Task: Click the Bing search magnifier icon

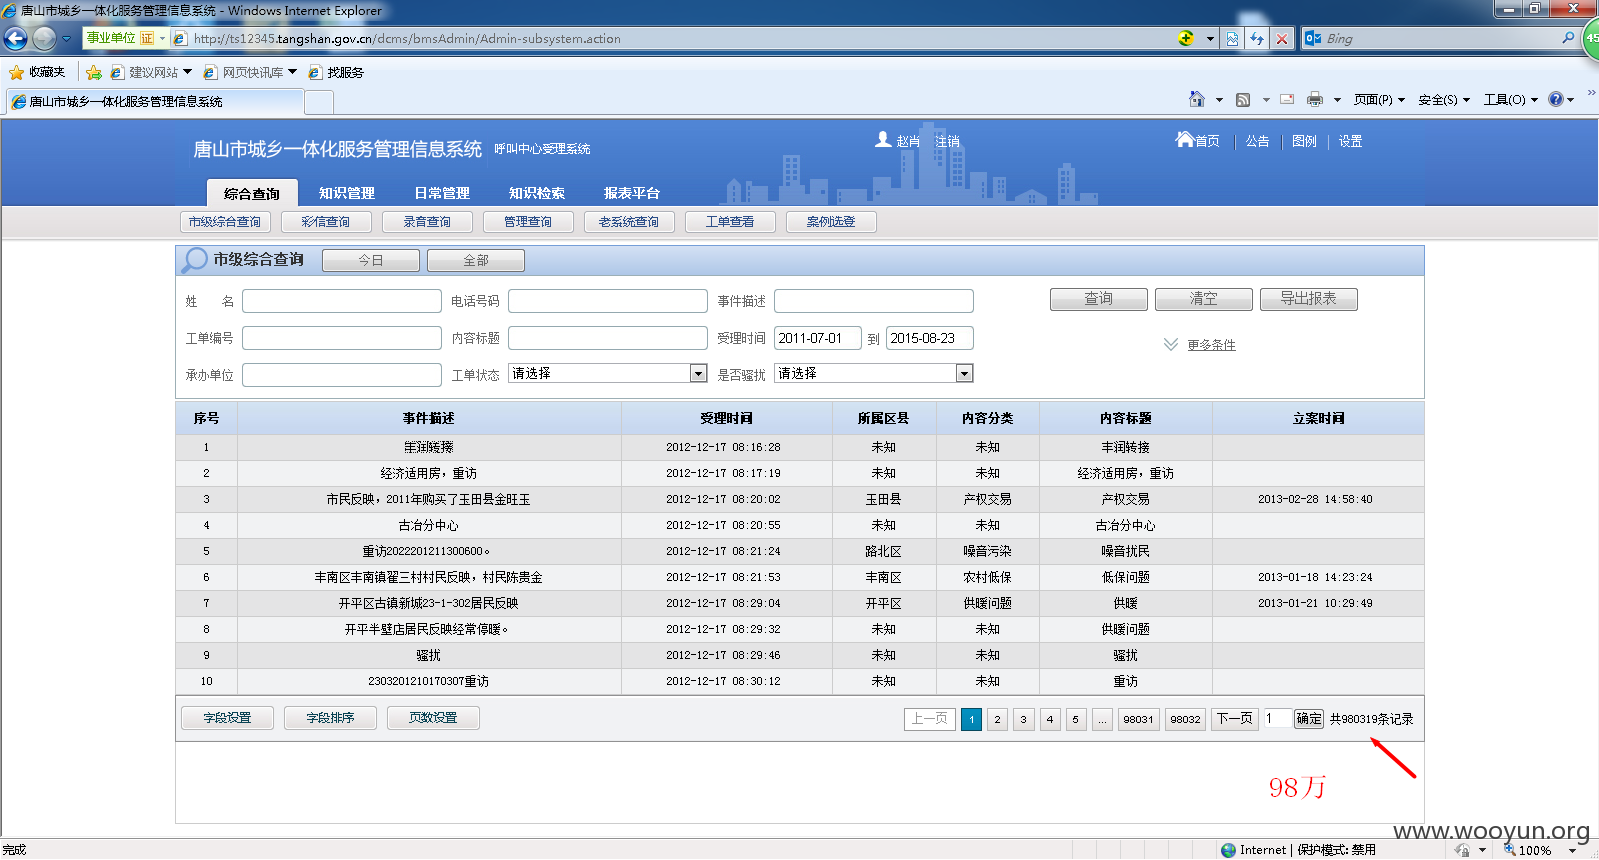Action: click(1568, 38)
